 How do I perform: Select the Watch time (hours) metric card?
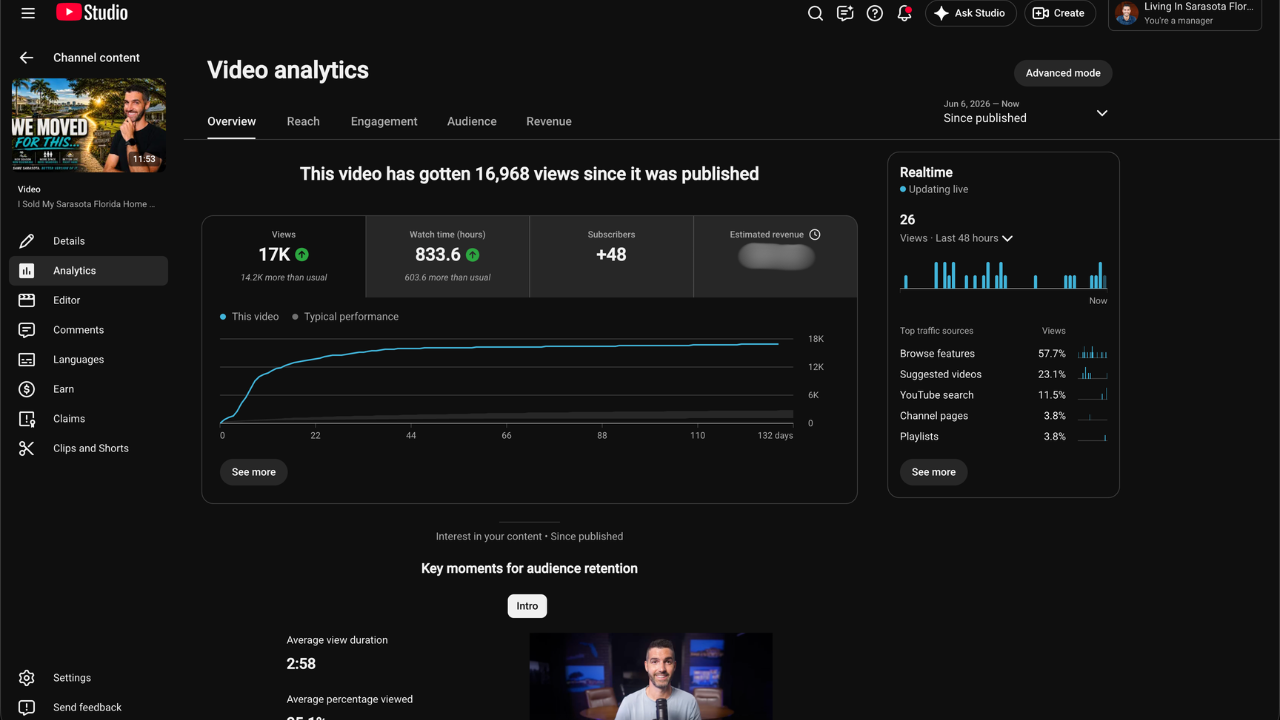point(447,256)
